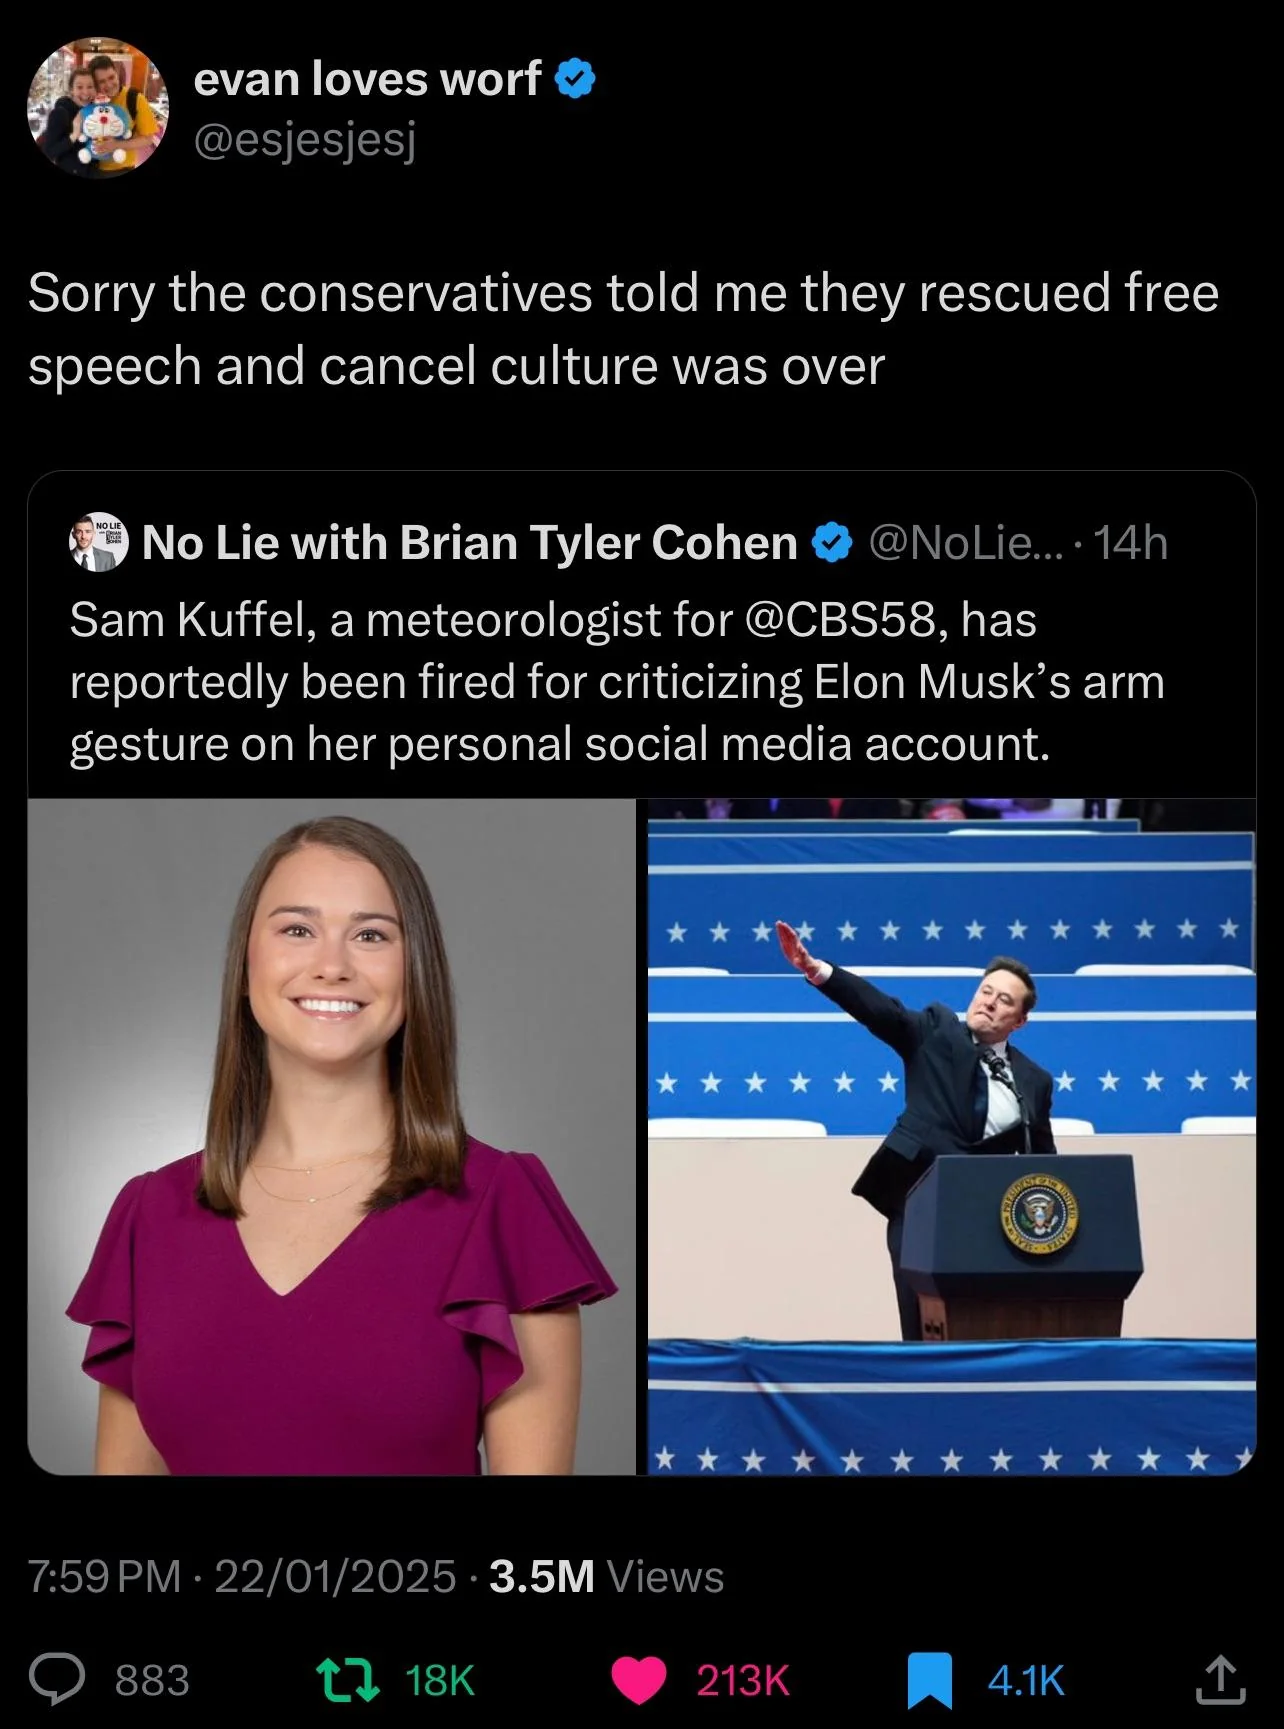The height and width of the screenshot is (1729, 1284).
Task: Tap the share upload arrow icon
Action: 1221,1679
